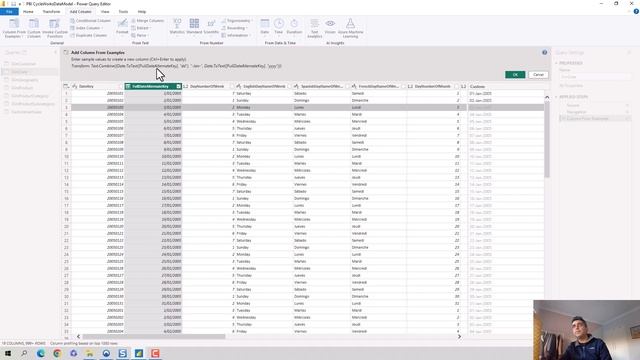Launch Vision AI insights

pyautogui.click(x=330, y=27)
